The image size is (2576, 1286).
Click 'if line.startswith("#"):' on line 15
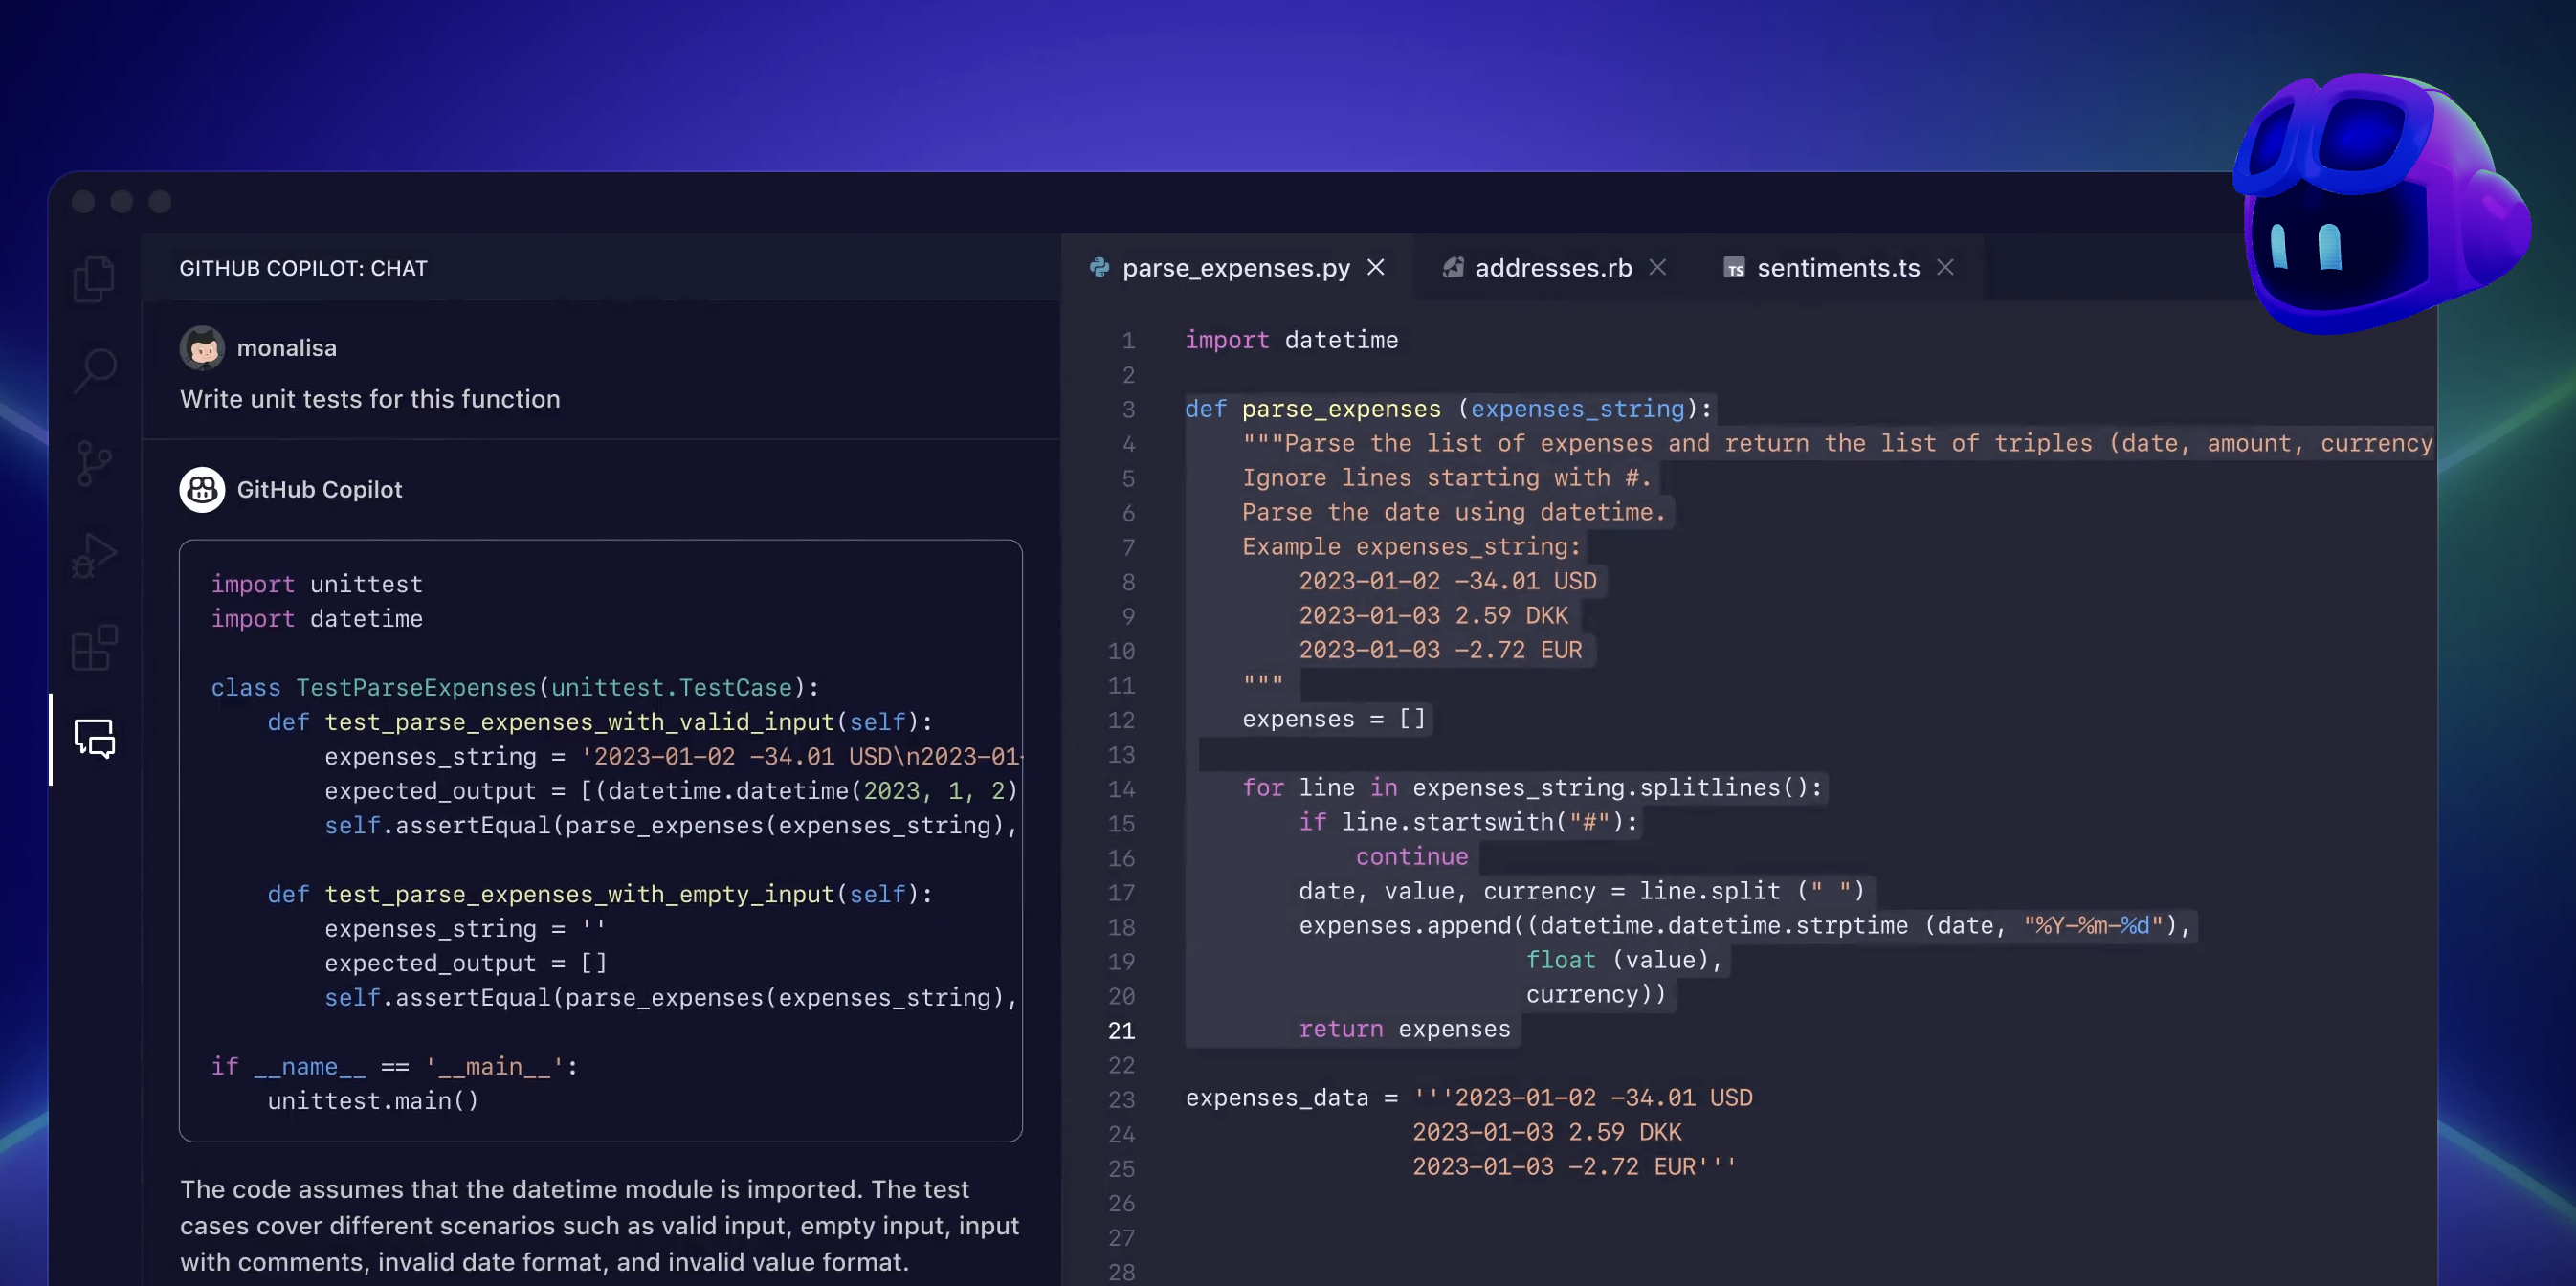tap(1468, 822)
